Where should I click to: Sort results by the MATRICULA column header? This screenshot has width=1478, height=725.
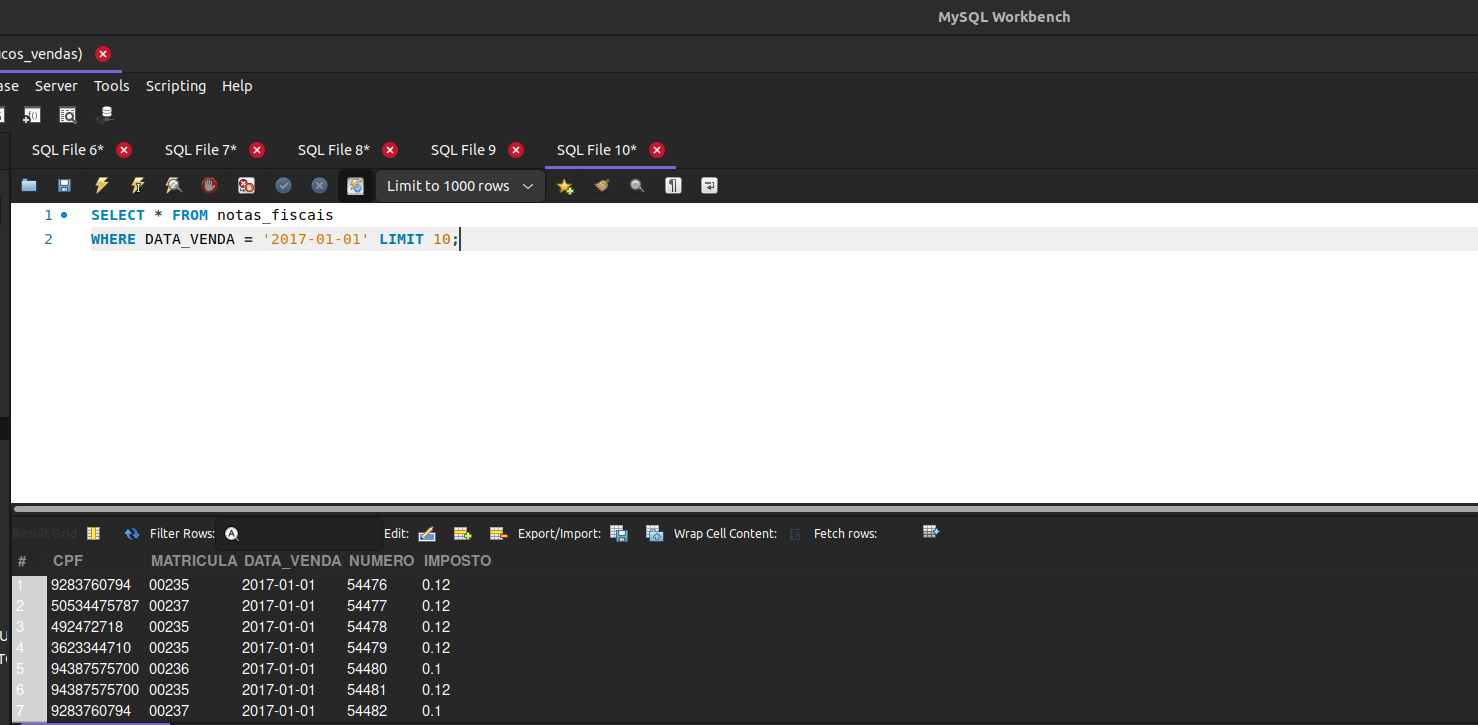point(194,561)
